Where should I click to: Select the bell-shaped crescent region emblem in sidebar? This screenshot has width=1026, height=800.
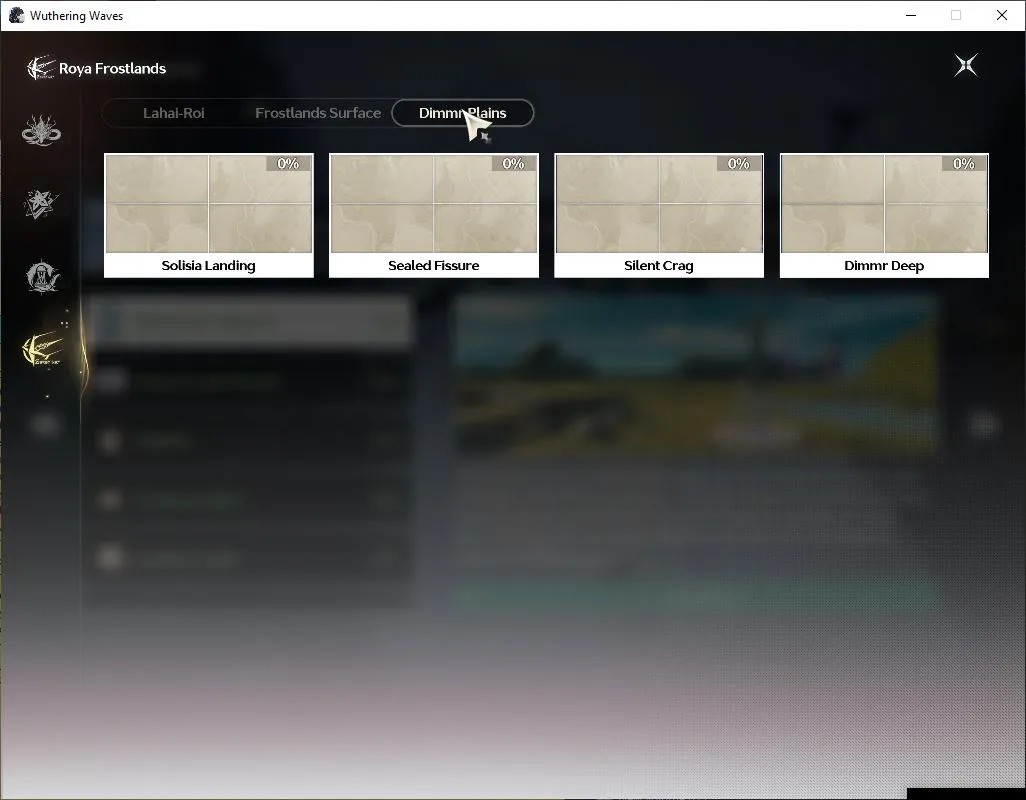click(x=43, y=277)
